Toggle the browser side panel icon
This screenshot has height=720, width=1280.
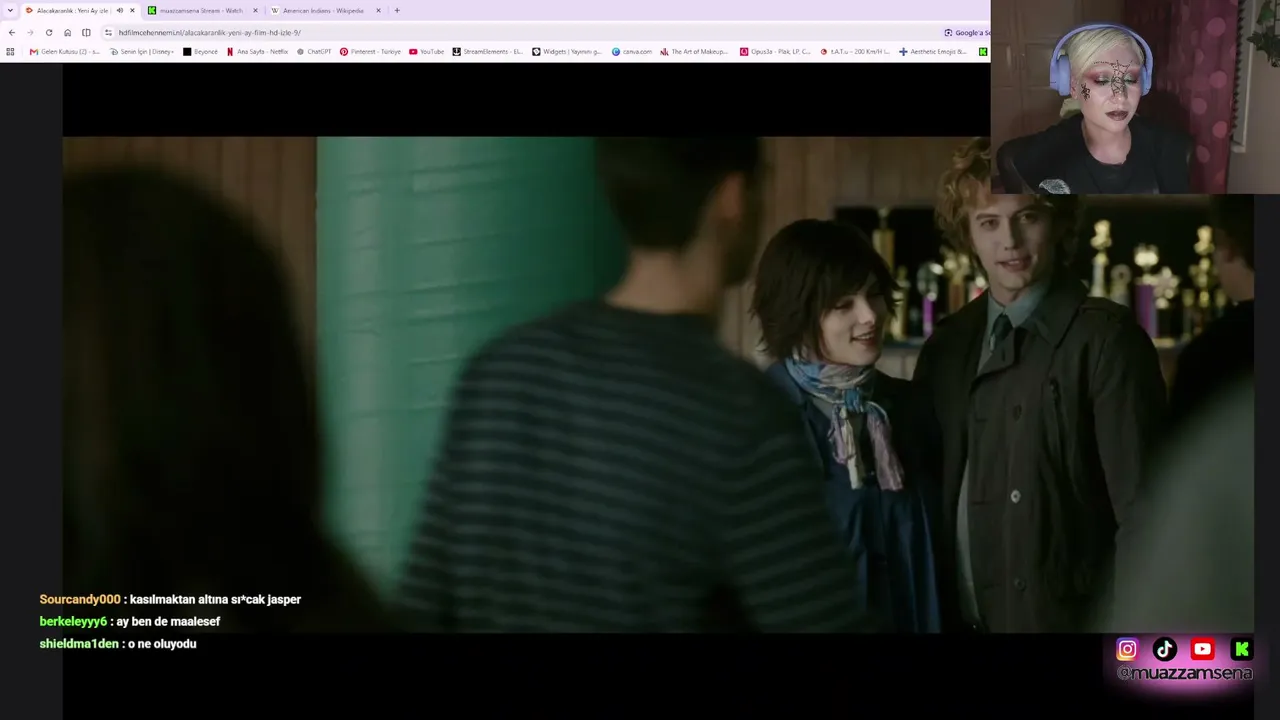point(86,32)
